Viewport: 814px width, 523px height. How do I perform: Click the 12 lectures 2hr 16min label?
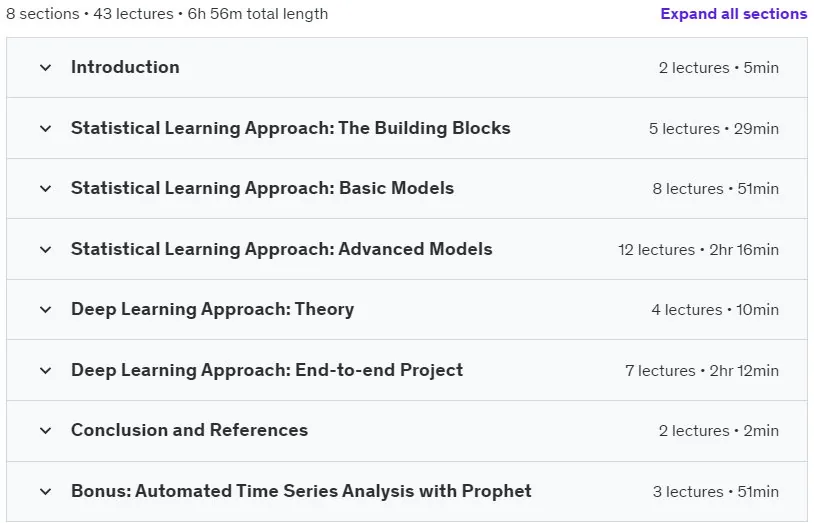pyautogui.click(x=698, y=250)
